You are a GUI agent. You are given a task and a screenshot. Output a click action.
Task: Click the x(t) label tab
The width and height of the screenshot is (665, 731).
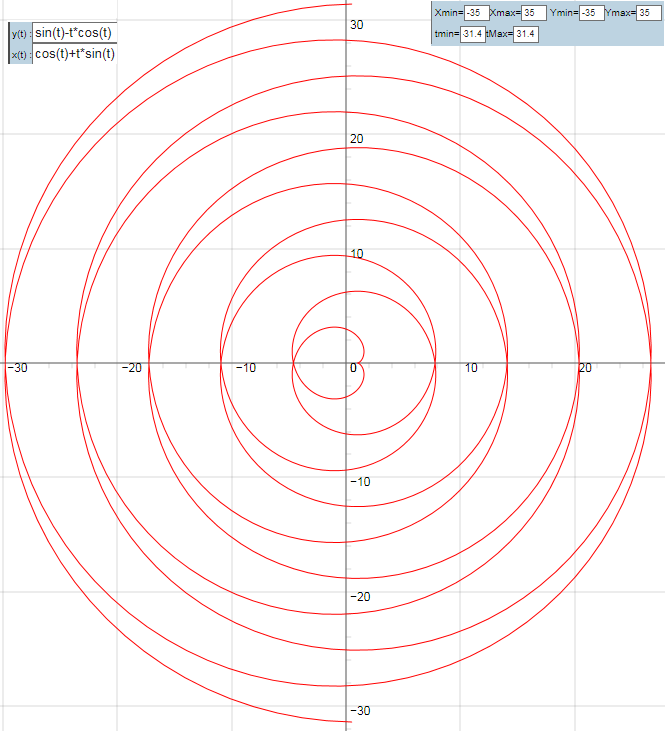pos(19,55)
